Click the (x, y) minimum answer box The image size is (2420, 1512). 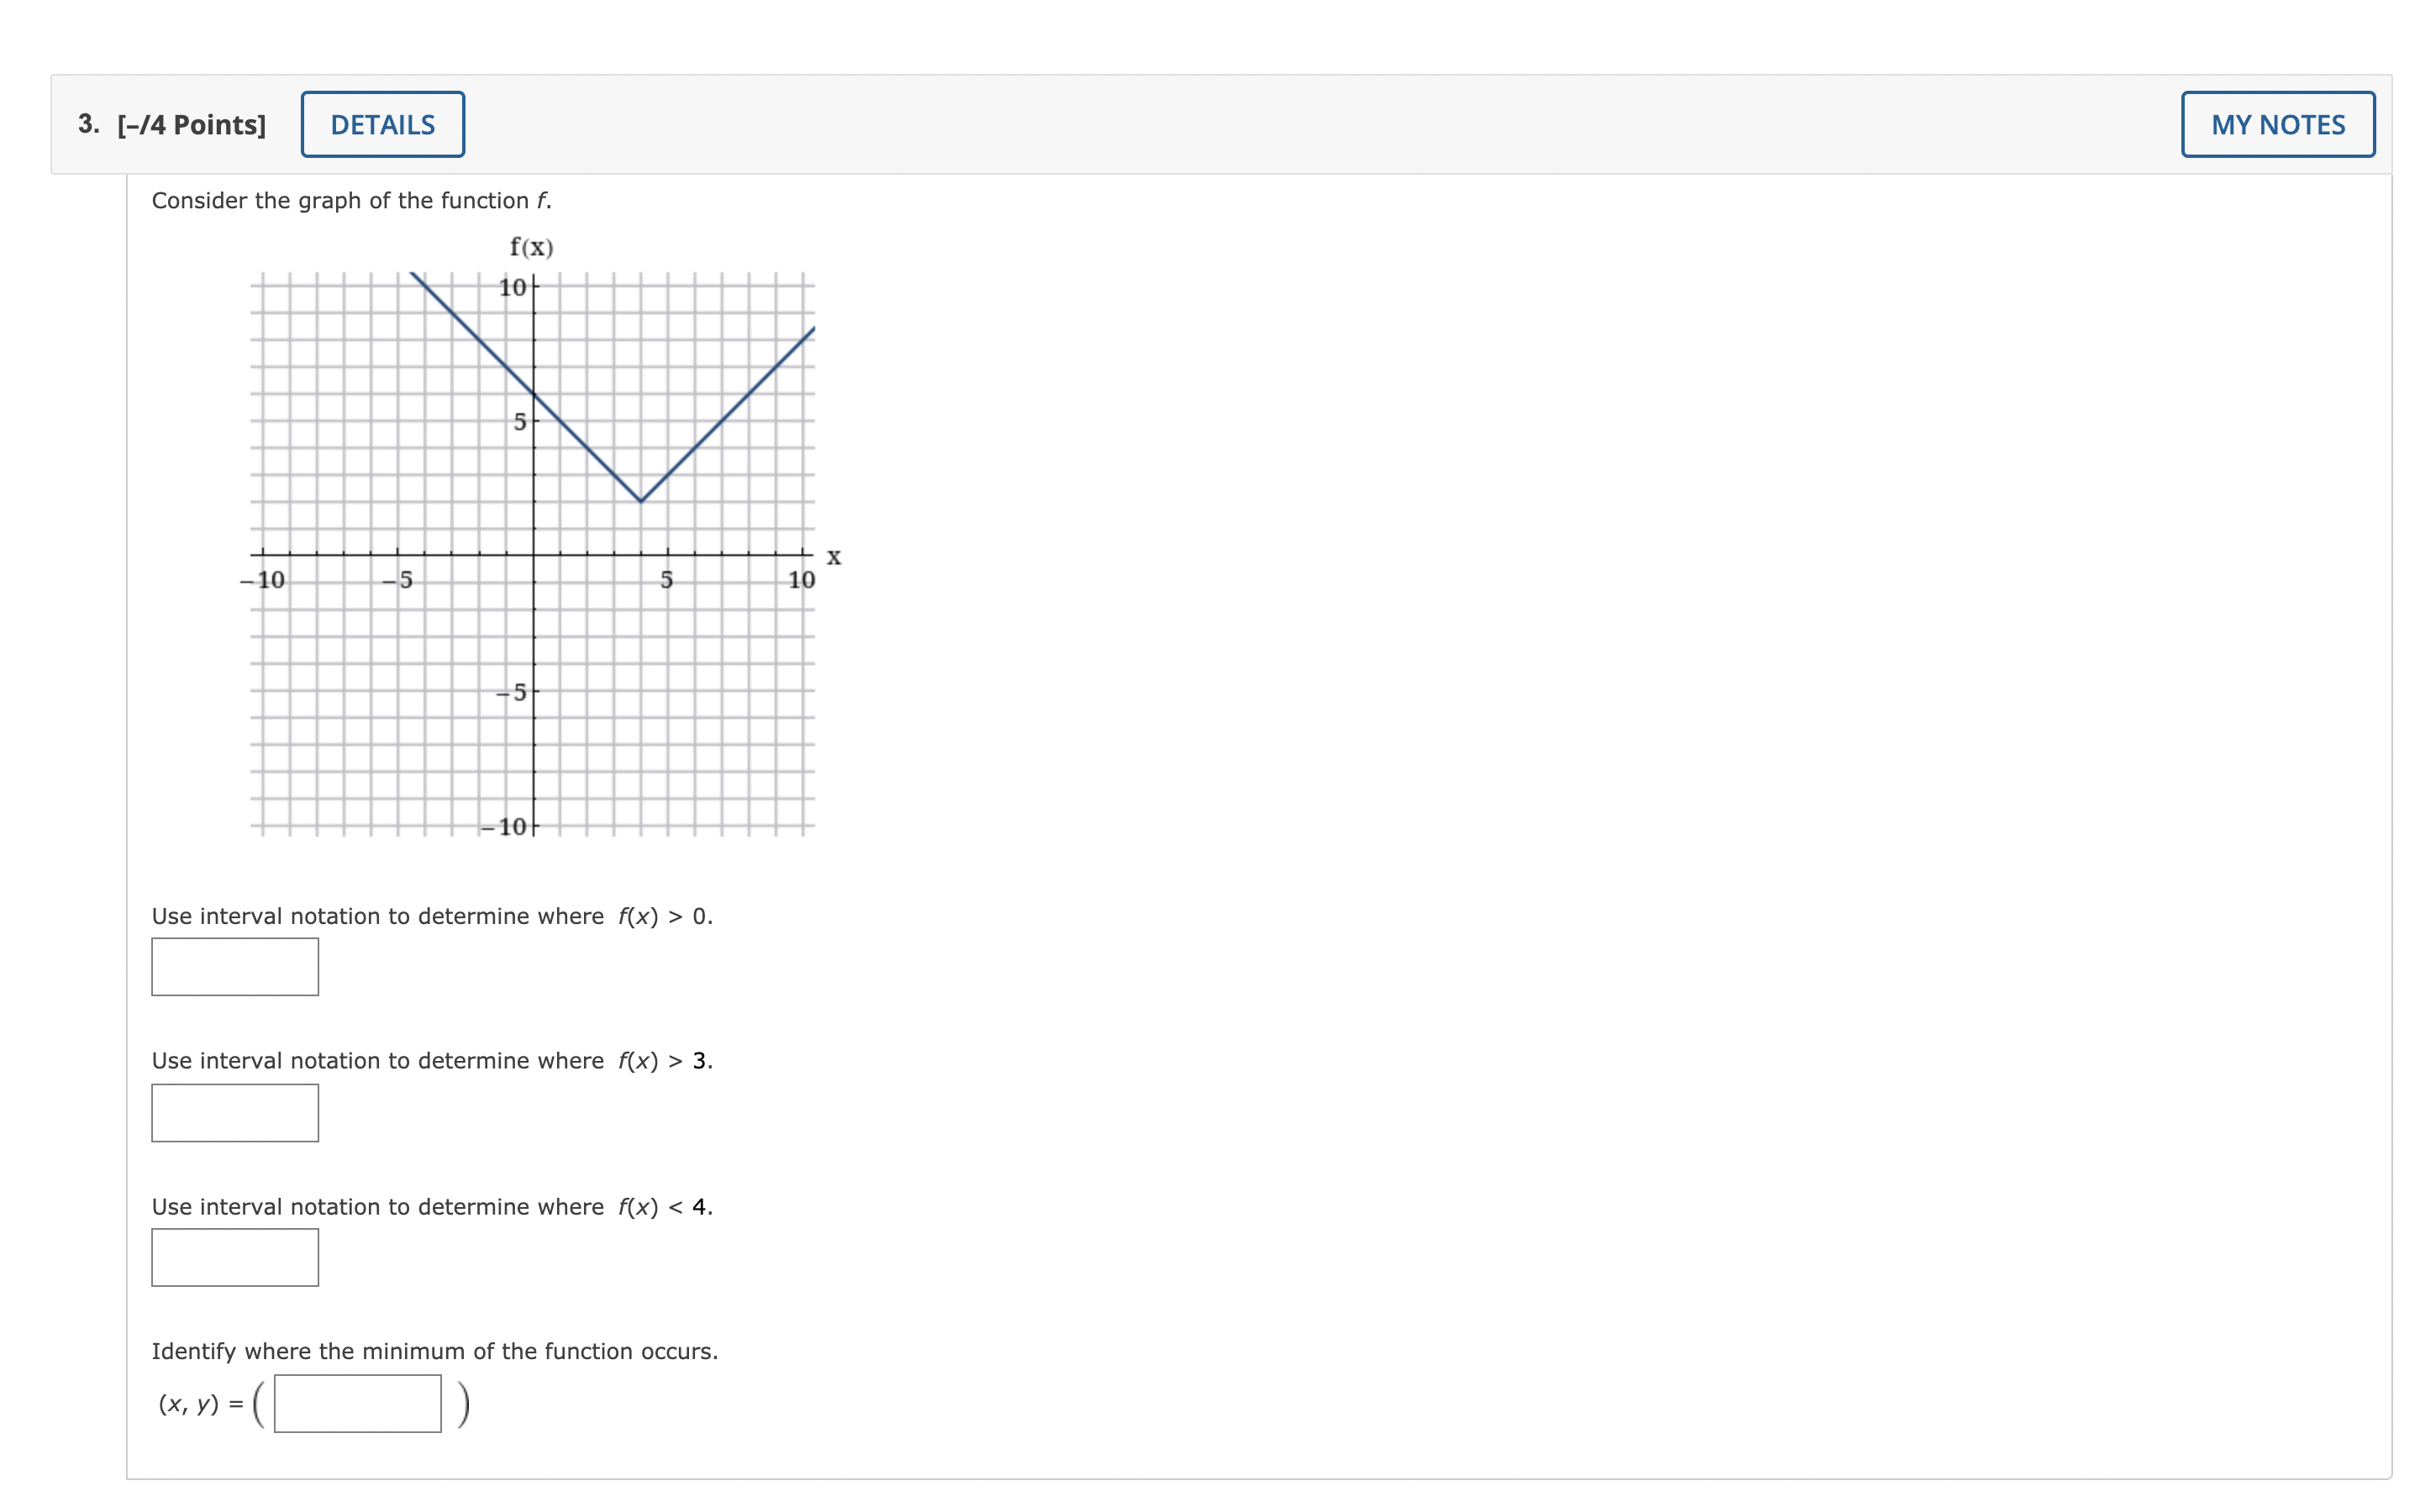tap(358, 1404)
